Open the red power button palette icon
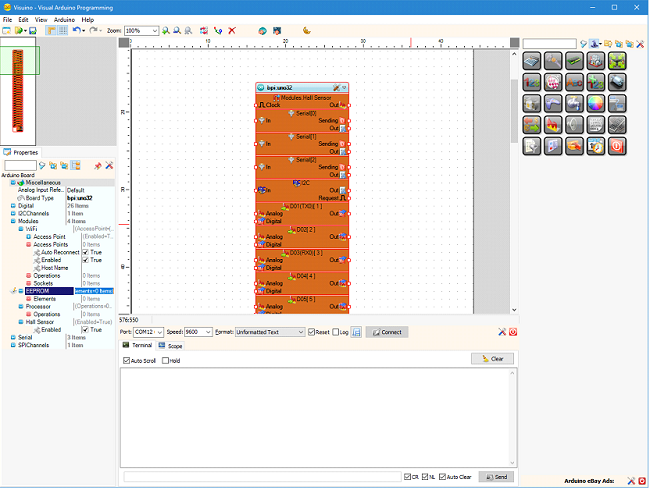 pyautogui.click(x=617, y=146)
